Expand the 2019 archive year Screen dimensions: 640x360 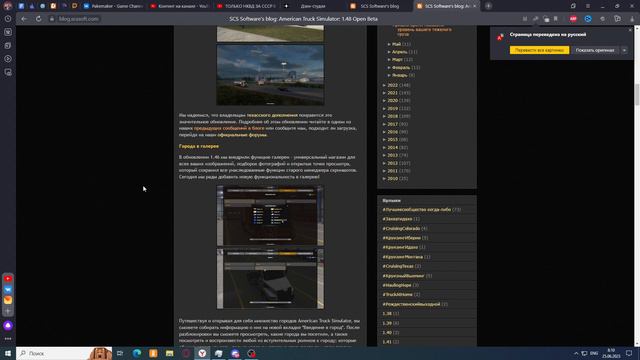(384, 109)
